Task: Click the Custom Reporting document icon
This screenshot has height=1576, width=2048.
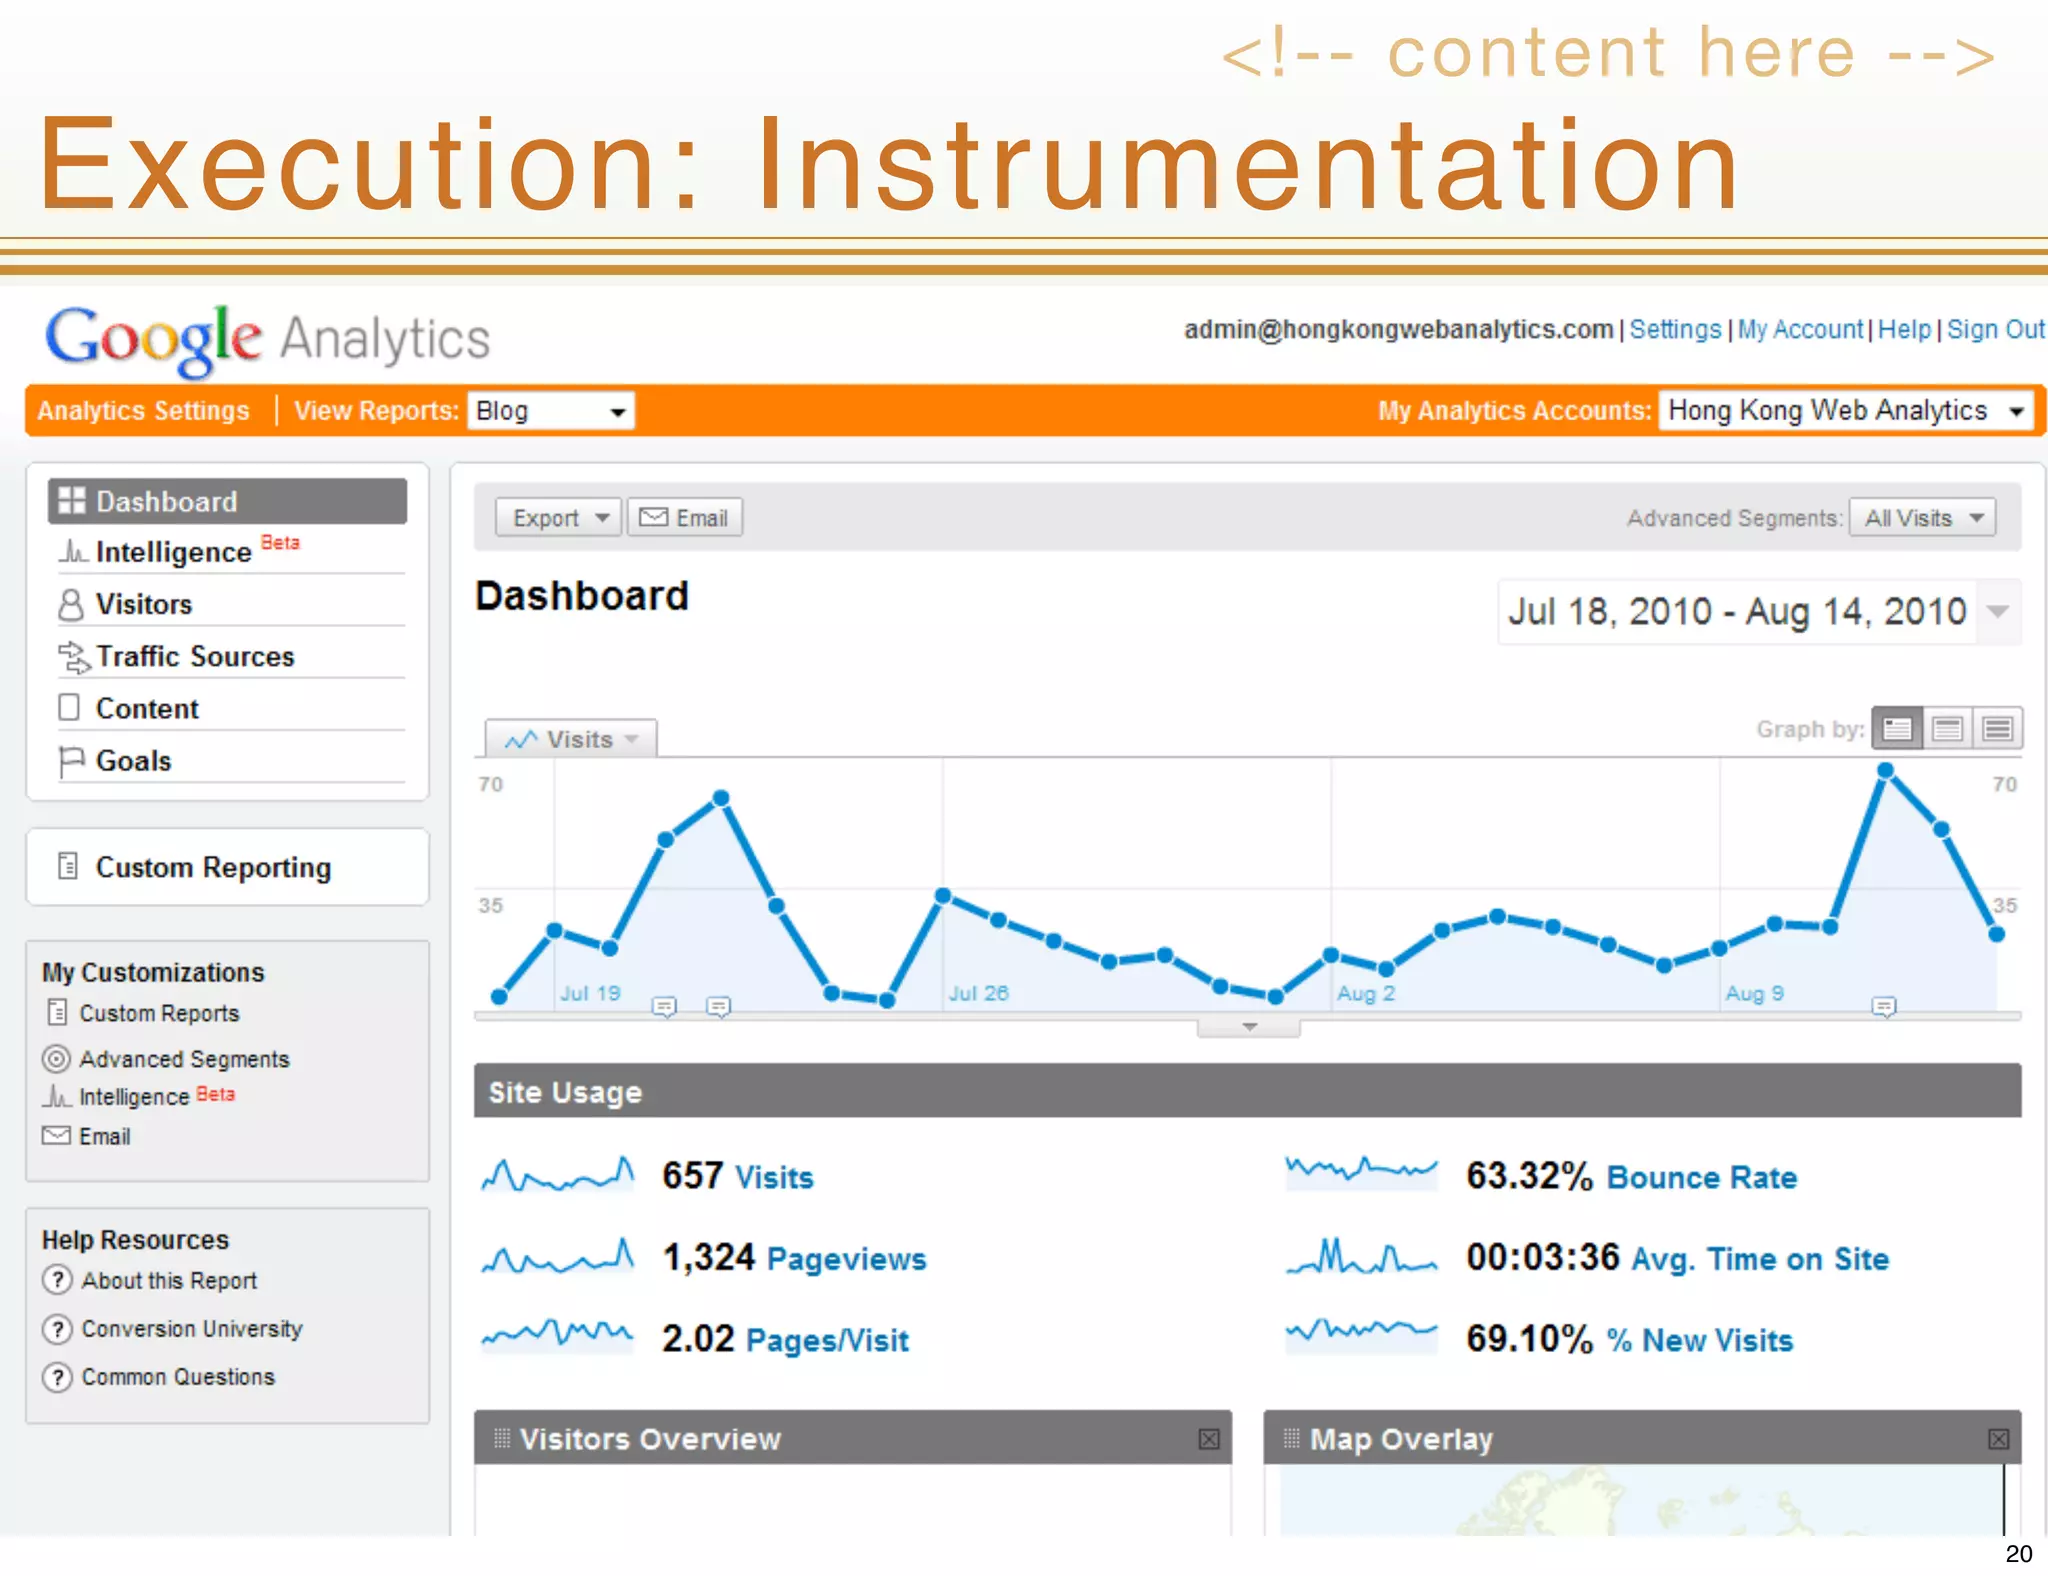Action: pyautogui.click(x=68, y=866)
